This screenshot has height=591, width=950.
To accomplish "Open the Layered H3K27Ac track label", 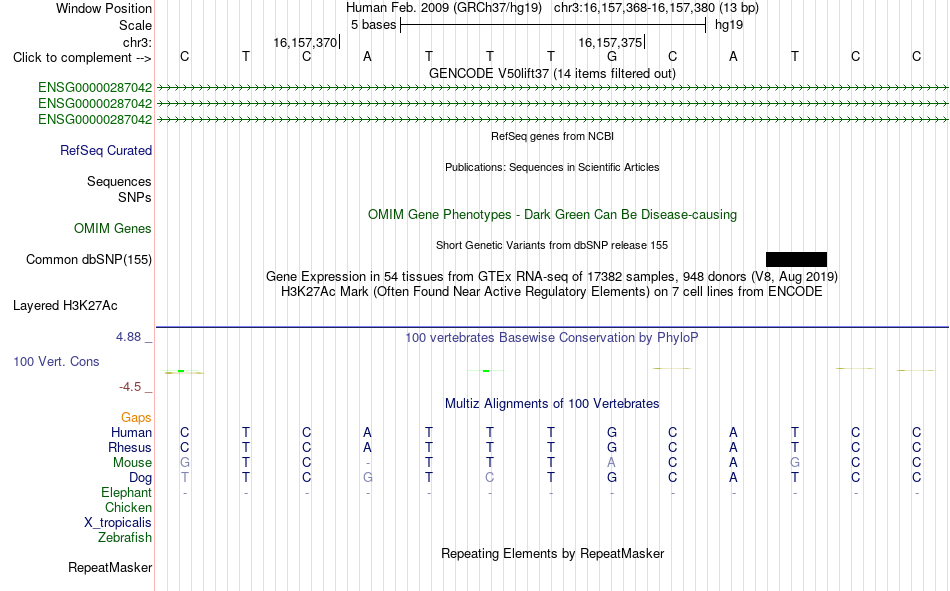I will (65, 306).
